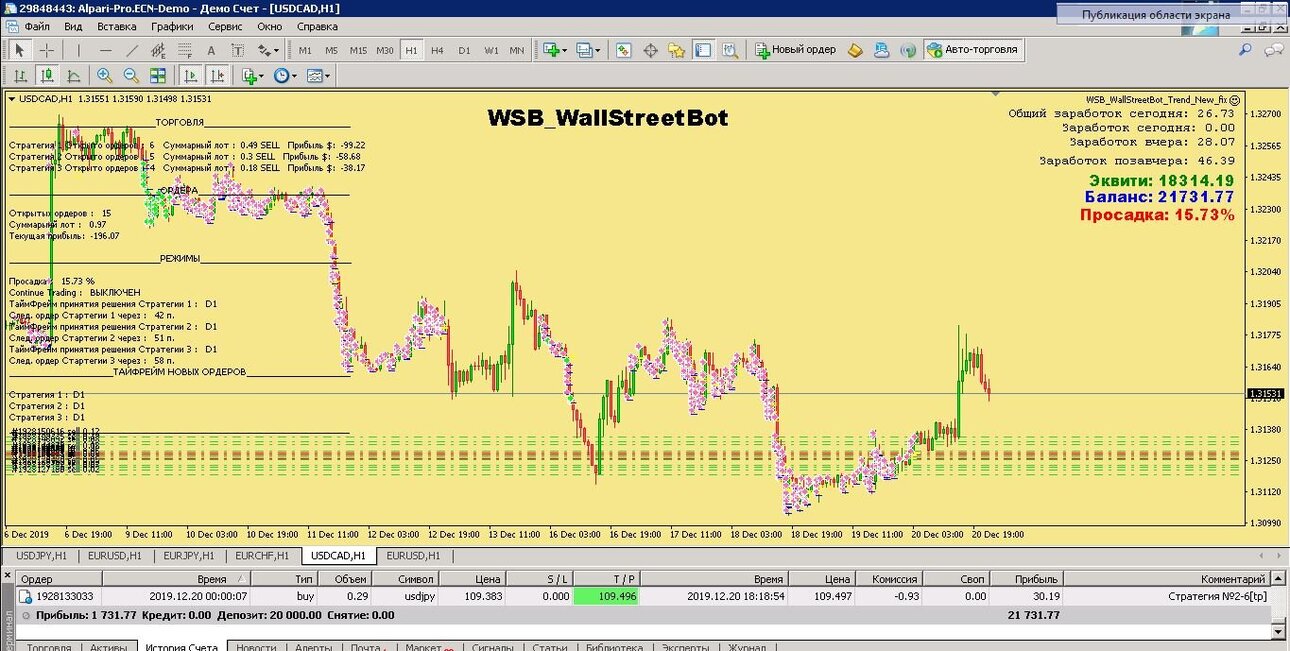Draw a vertical line on chart
Screen dimensions: 1290x651
[80, 50]
